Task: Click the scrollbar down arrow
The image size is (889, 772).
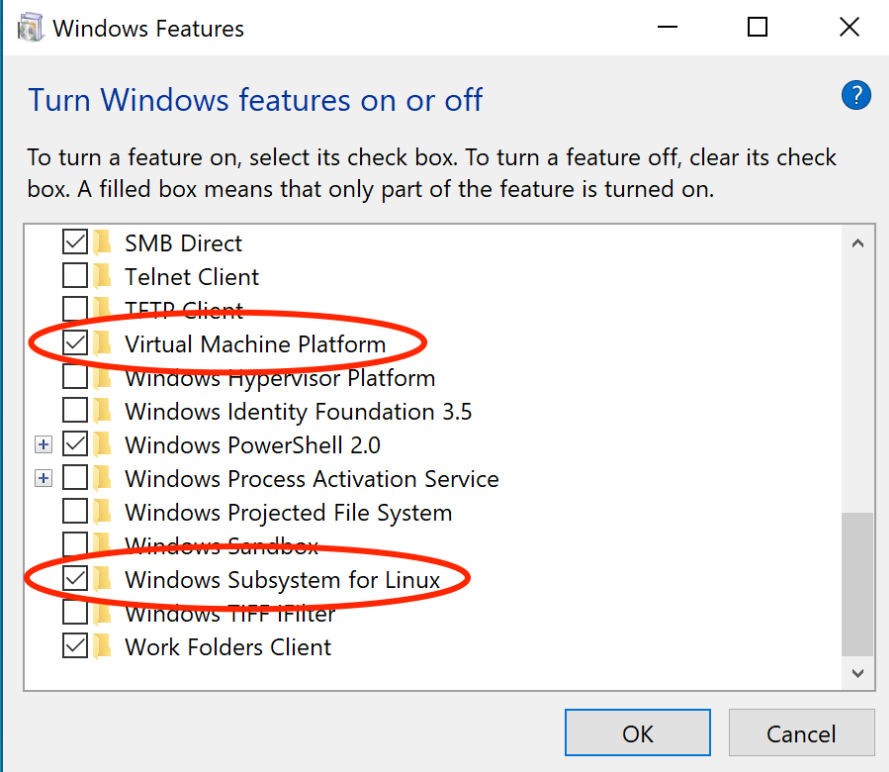Action: coord(857,673)
